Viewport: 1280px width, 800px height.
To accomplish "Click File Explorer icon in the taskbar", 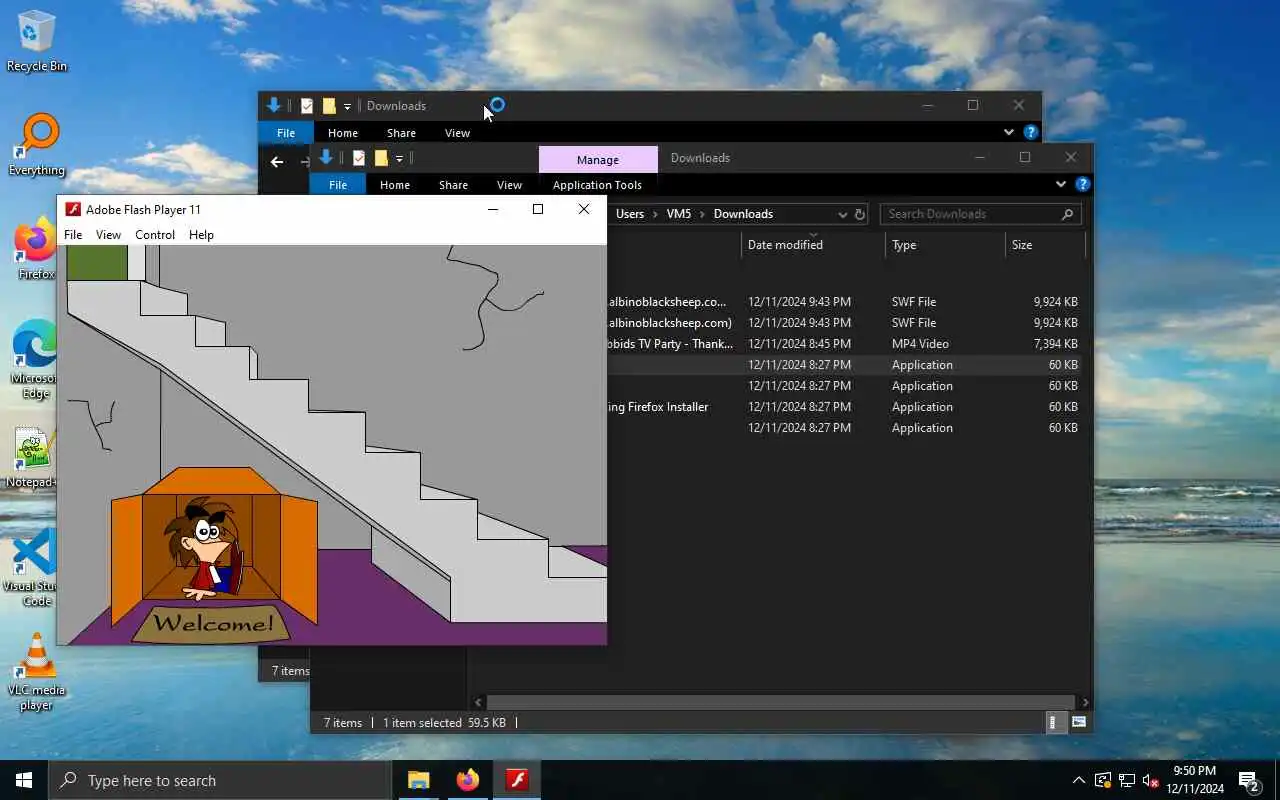I will (x=418, y=780).
